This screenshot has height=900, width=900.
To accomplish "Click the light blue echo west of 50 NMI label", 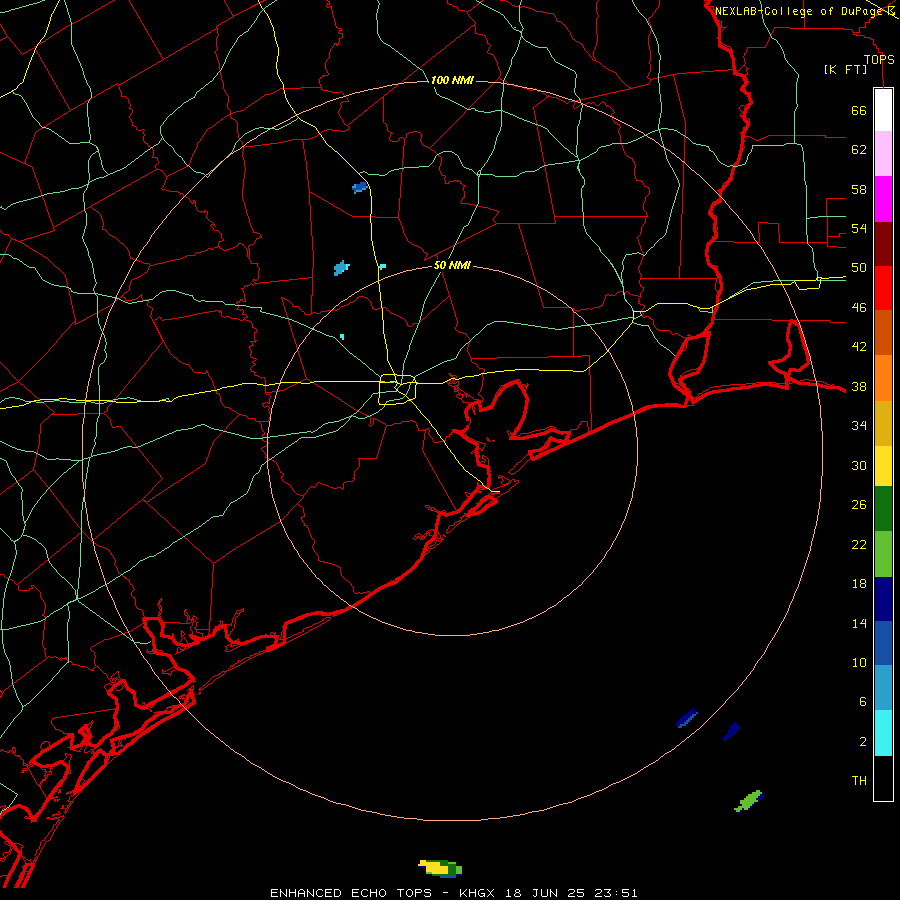I will point(342,267).
